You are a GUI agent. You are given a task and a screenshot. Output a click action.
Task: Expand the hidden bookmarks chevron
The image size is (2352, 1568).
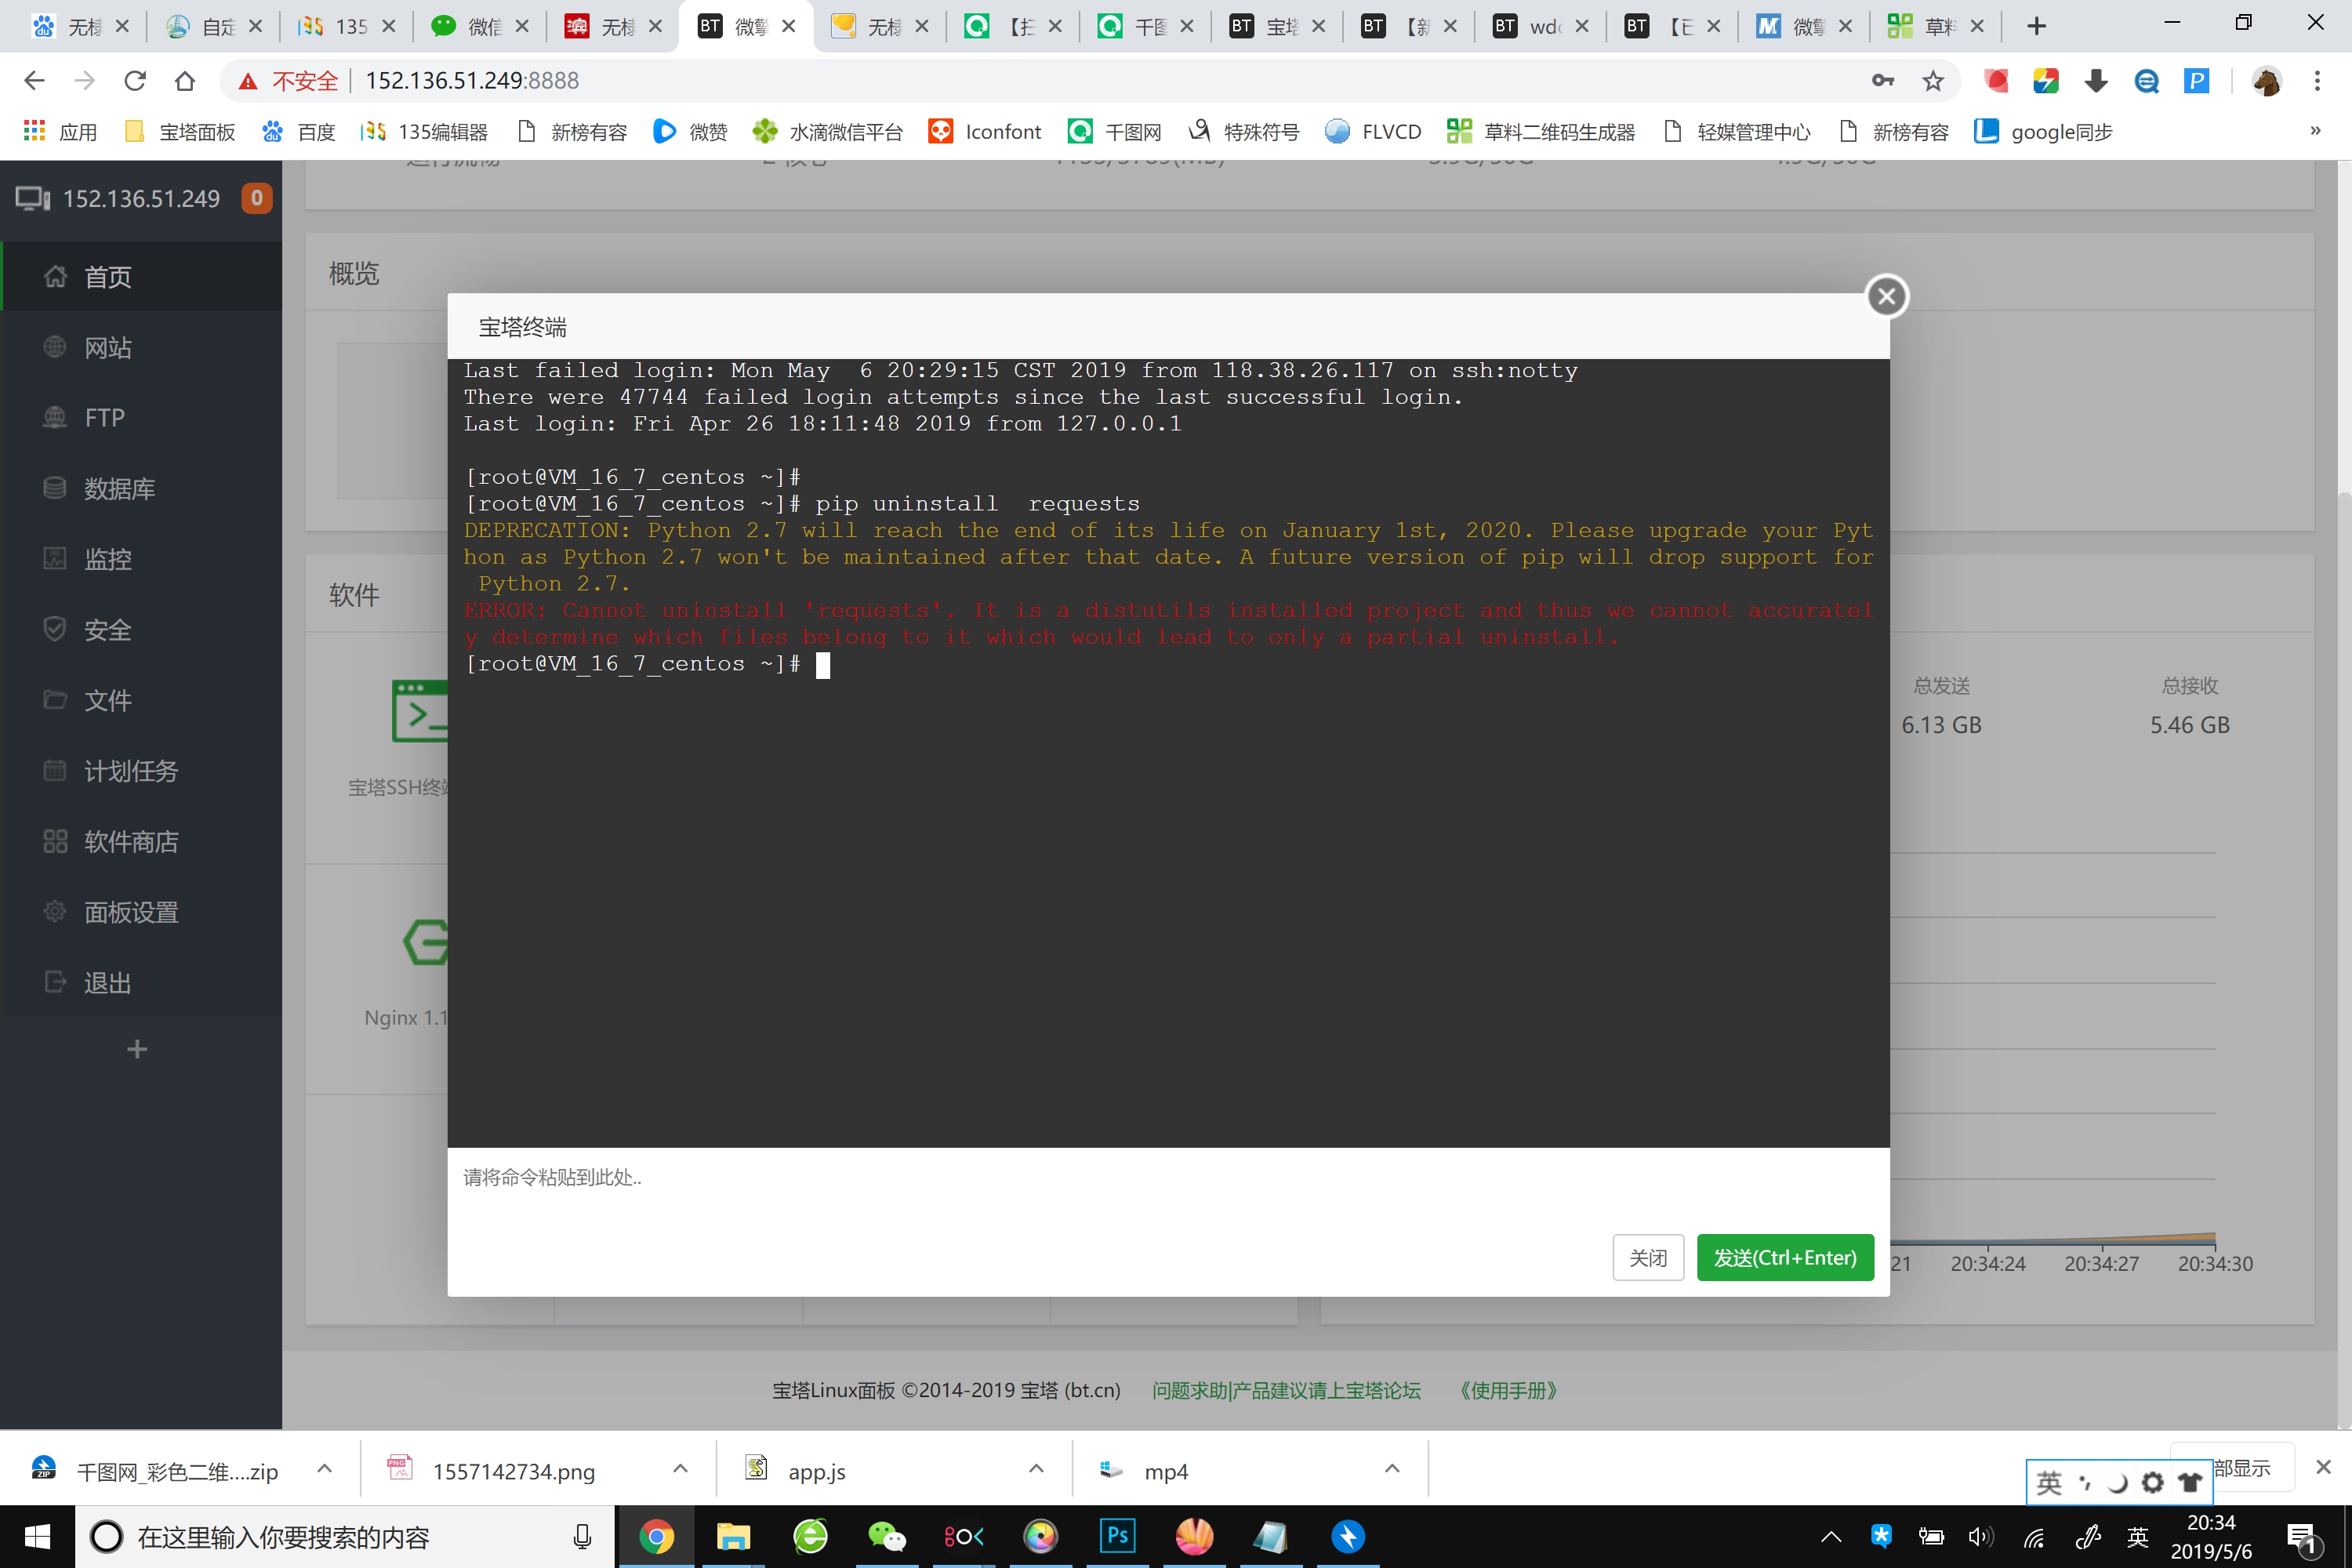tap(2315, 131)
